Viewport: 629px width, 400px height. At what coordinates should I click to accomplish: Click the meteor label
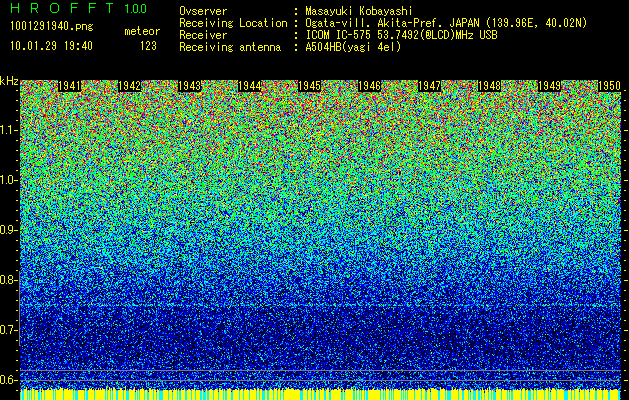pyautogui.click(x=142, y=31)
